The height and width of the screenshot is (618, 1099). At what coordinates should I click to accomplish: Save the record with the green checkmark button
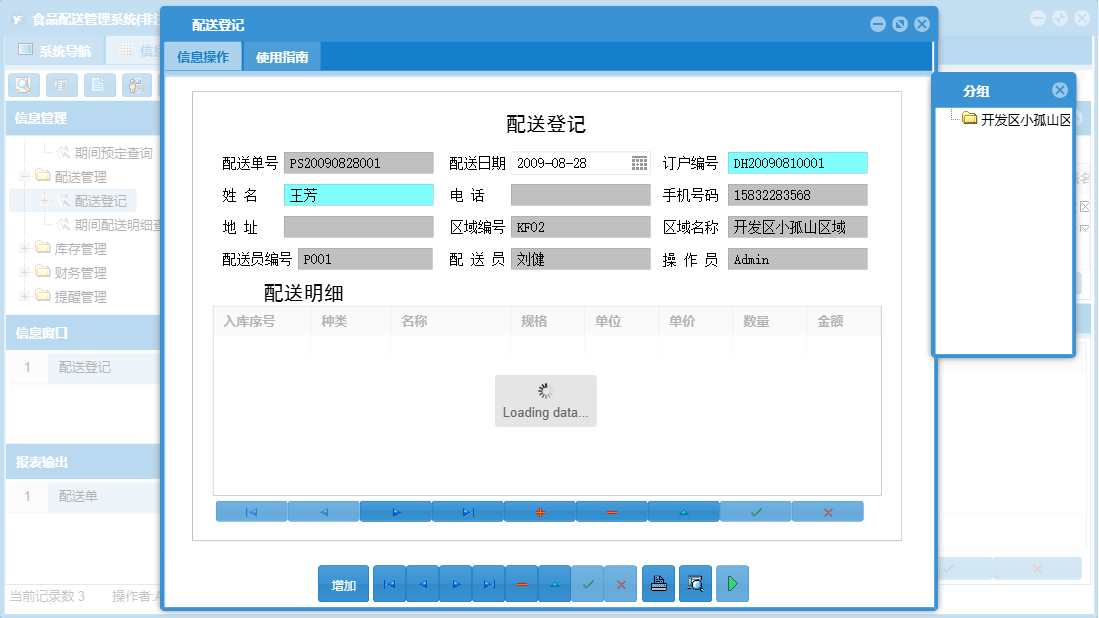(x=588, y=583)
